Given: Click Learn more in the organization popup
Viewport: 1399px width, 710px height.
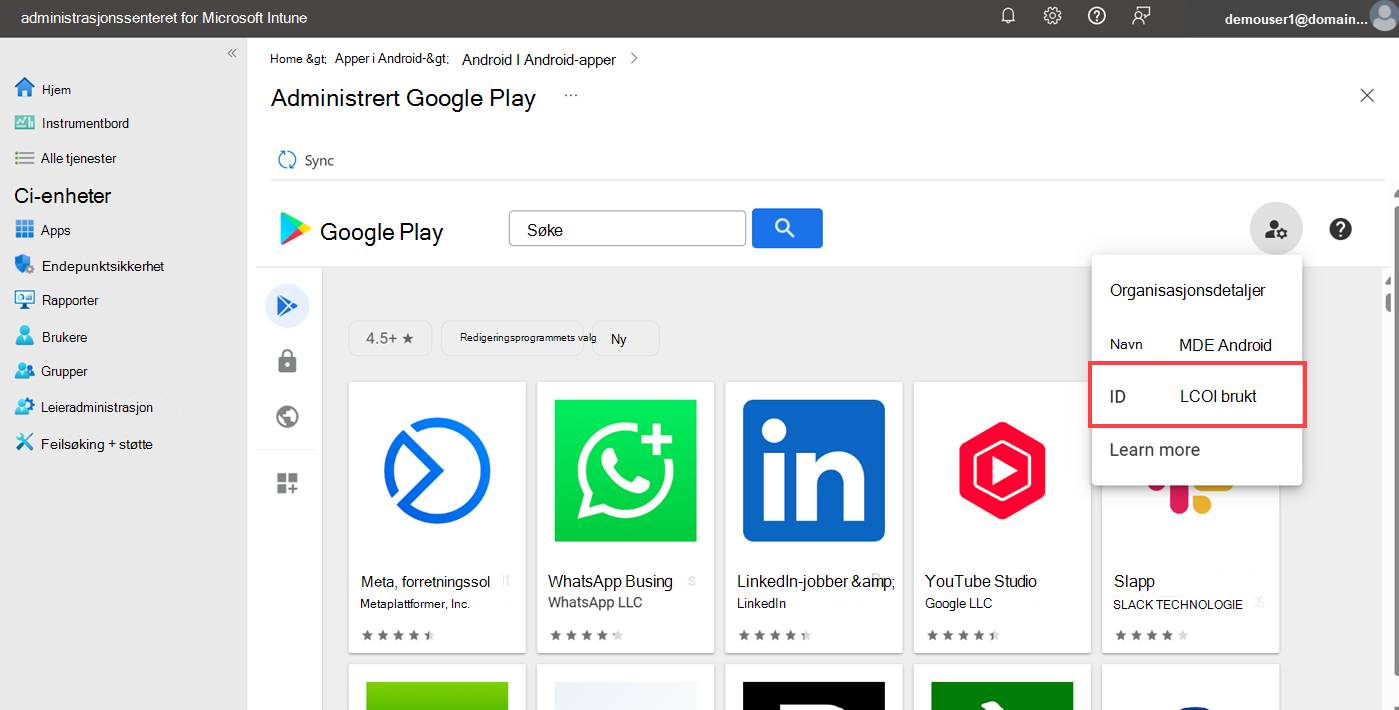Looking at the screenshot, I should tap(1154, 449).
